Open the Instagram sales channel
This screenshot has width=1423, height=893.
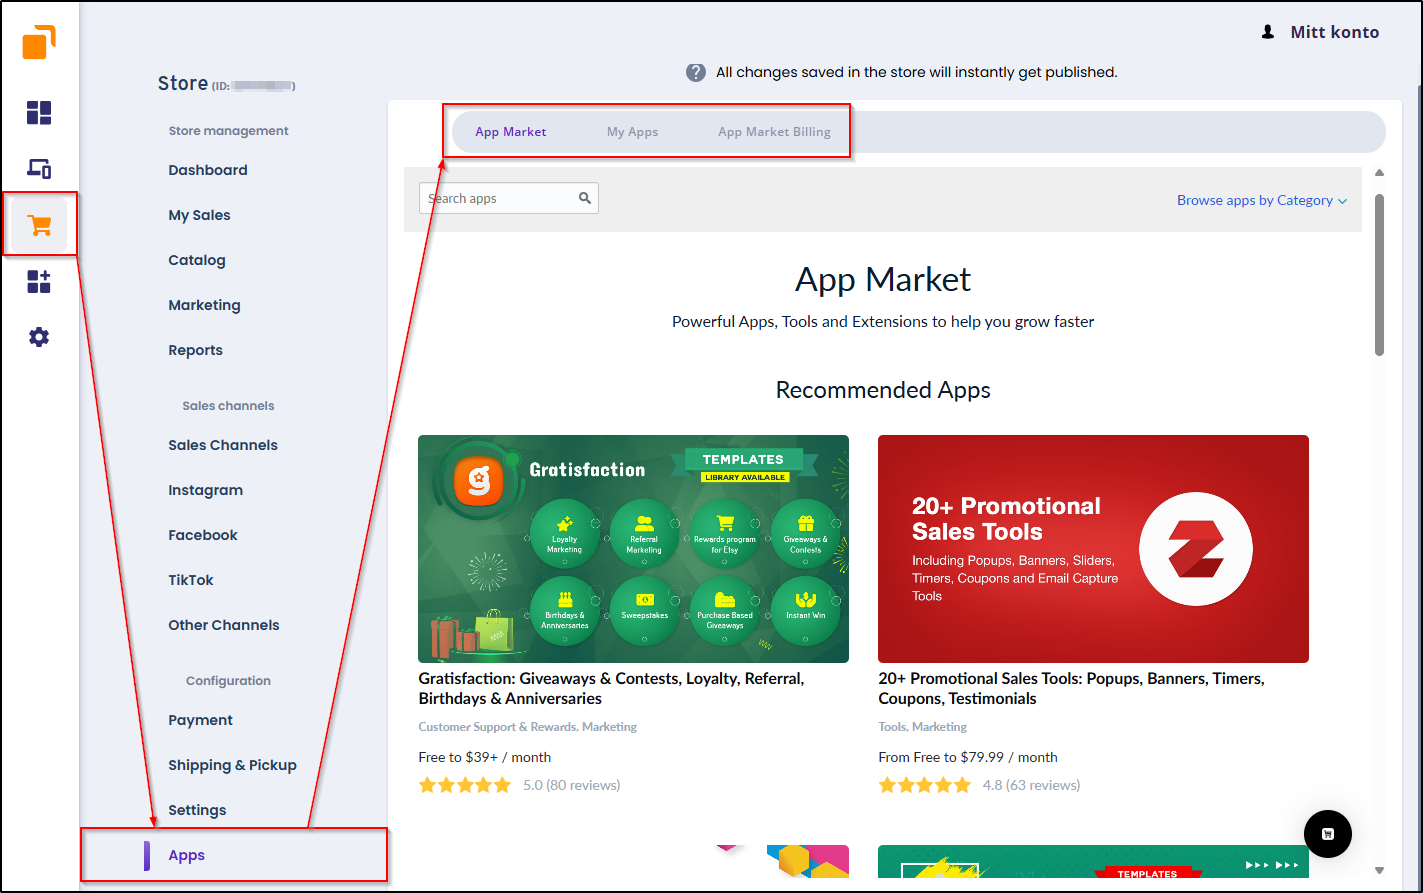(205, 490)
